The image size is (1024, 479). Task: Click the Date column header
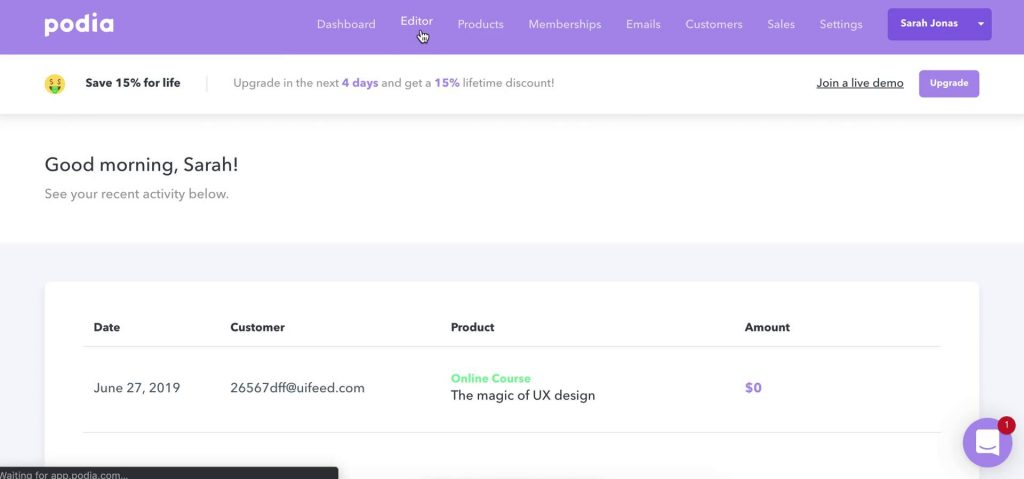click(106, 327)
